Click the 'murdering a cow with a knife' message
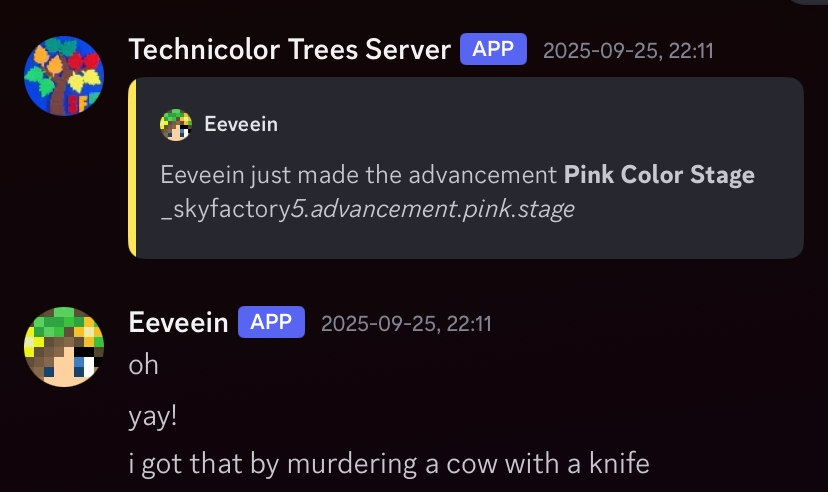 [389, 464]
